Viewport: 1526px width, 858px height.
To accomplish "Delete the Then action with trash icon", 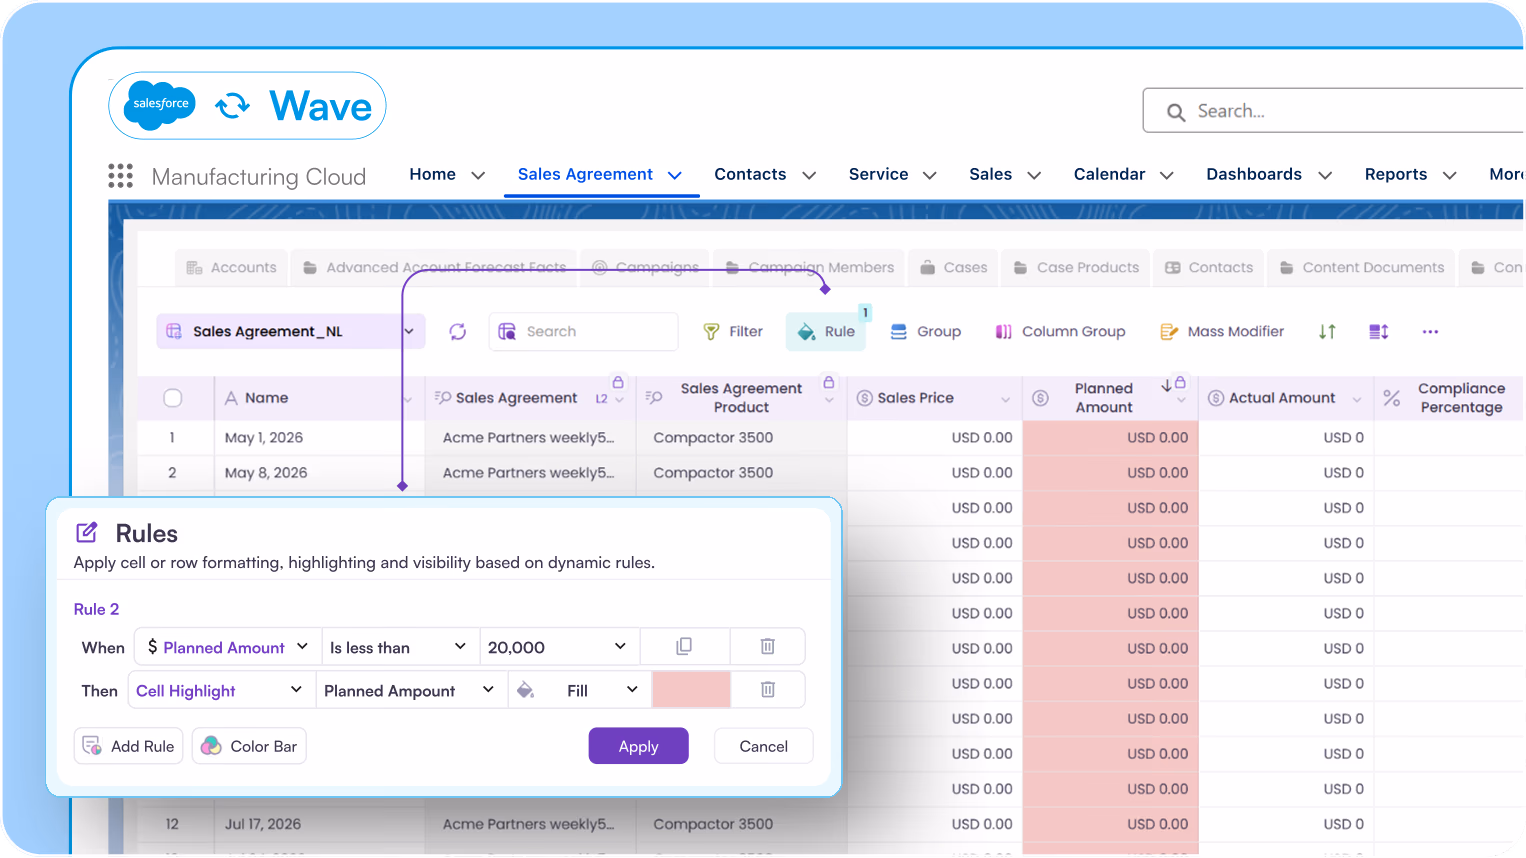I will click(x=767, y=689).
